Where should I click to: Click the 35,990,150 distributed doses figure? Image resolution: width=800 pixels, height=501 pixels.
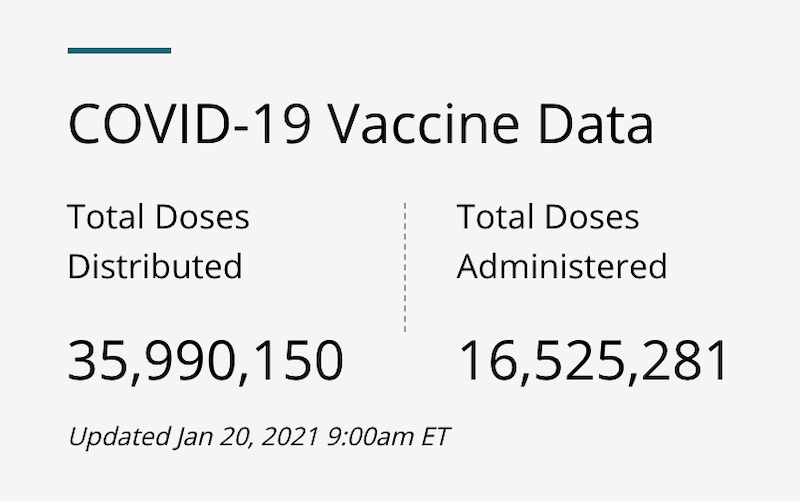(x=206, y=361)
